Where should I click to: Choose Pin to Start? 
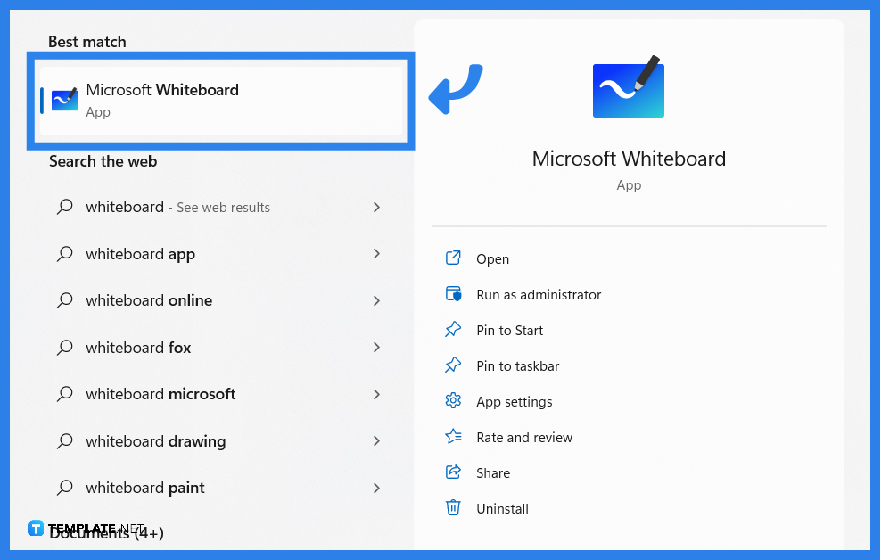tap(509, 331)
